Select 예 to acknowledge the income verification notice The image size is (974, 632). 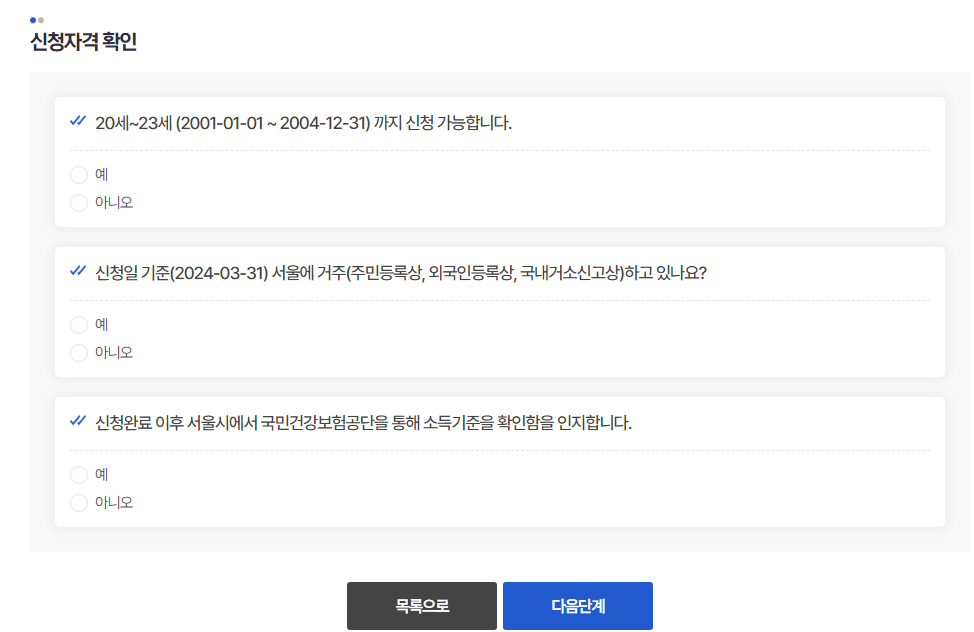coord(78,474)
